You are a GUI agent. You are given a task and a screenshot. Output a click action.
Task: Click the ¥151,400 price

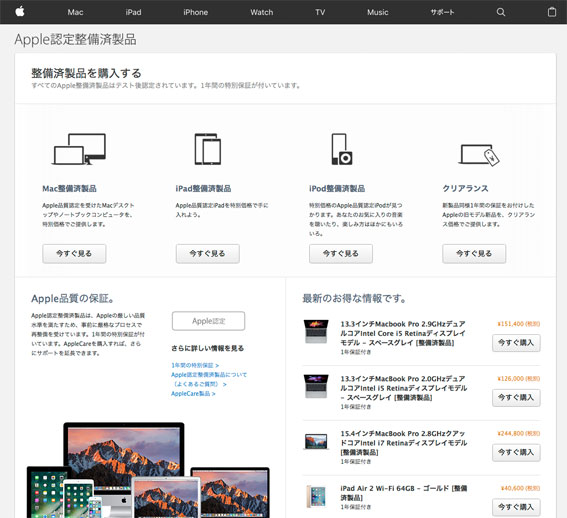point(519,324)
